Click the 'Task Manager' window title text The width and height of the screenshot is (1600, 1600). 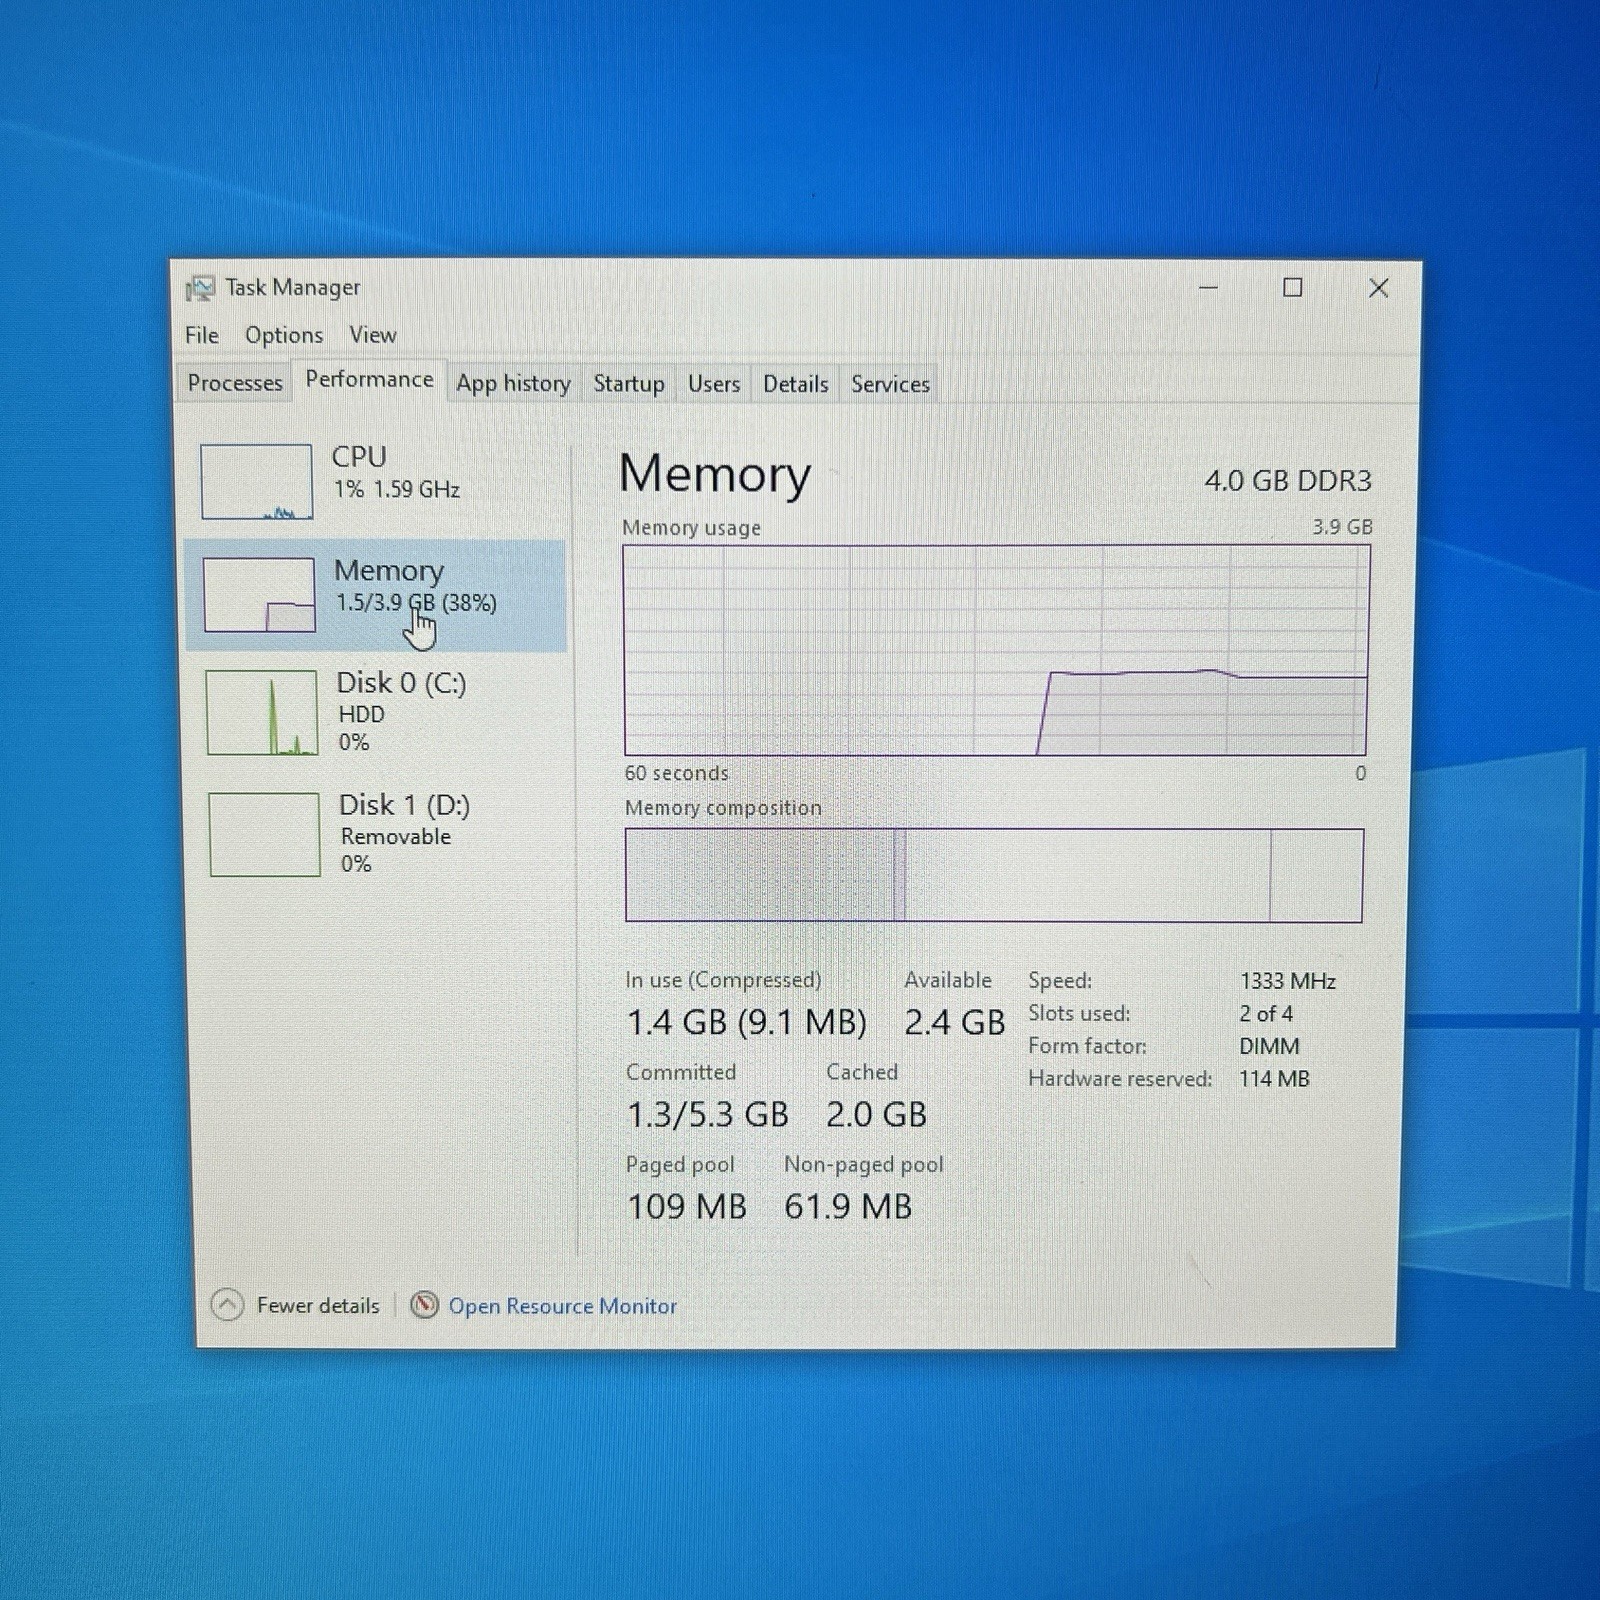pyautogui.click(x=292, y=288)
